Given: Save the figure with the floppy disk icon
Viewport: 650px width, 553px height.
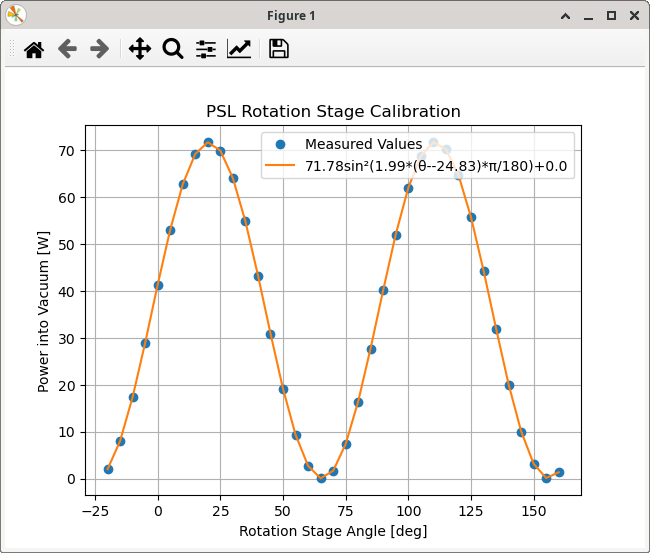Looking at the screenshot, I should [279, 49].
